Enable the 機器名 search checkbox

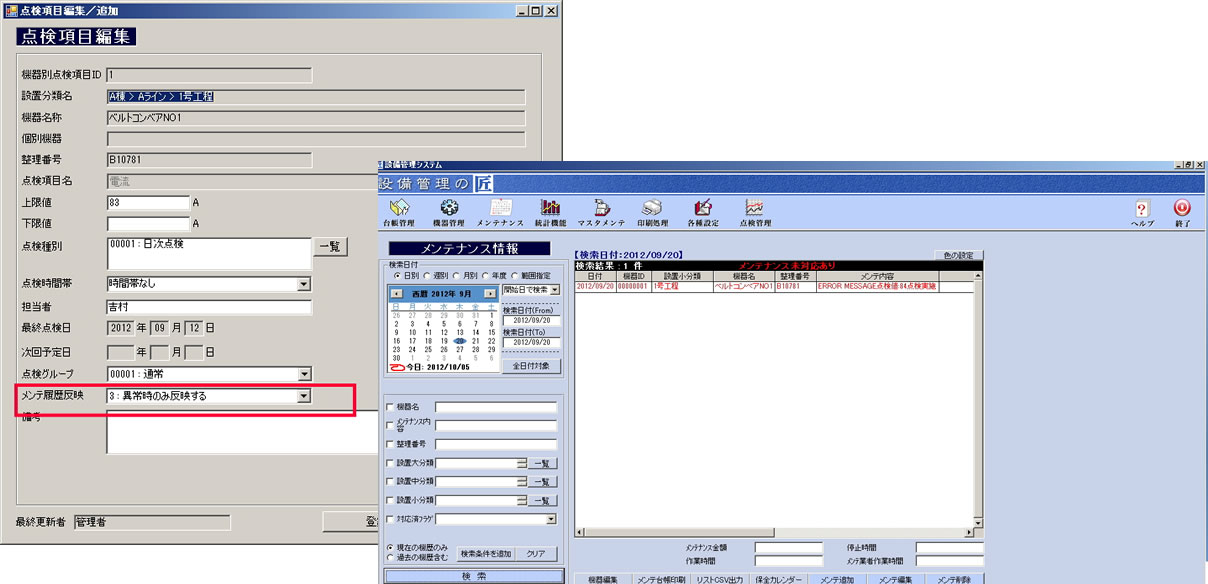pyautogui.click(x=391, y=407)
